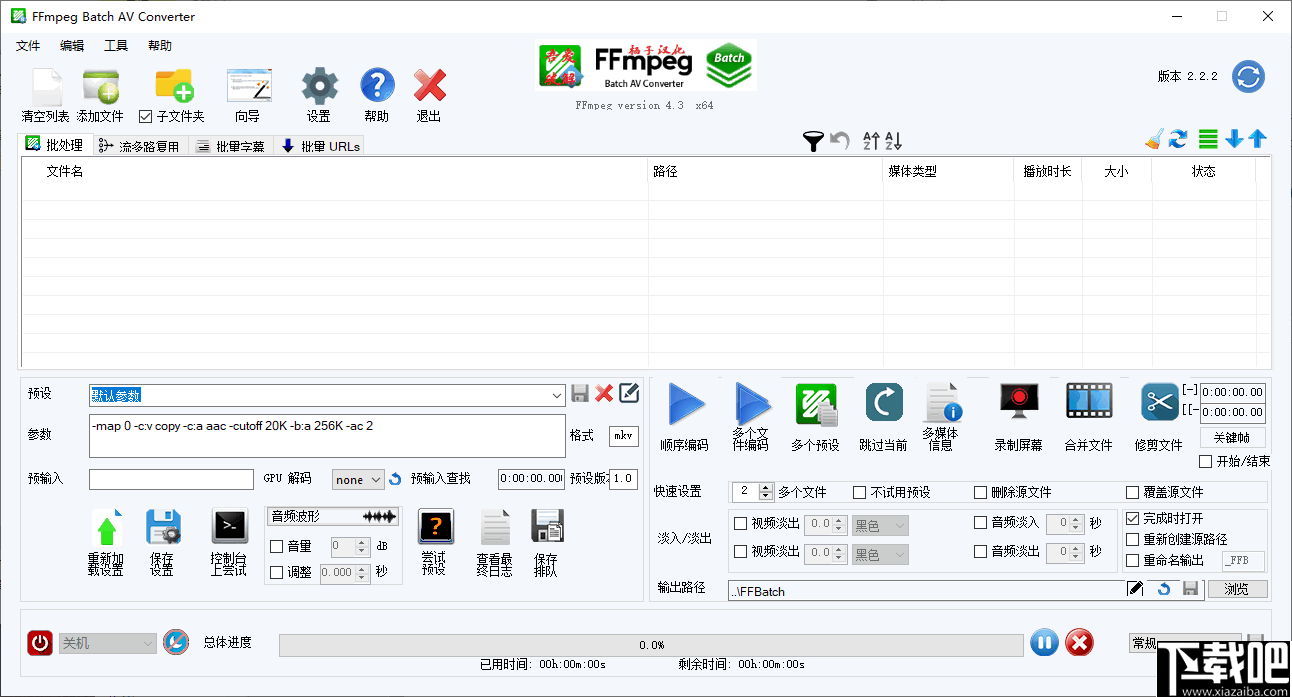This screenshot has height=697, width=1292.
Task: Click Trim Files scissors icon (修剪文件)
Action: 1160,402
